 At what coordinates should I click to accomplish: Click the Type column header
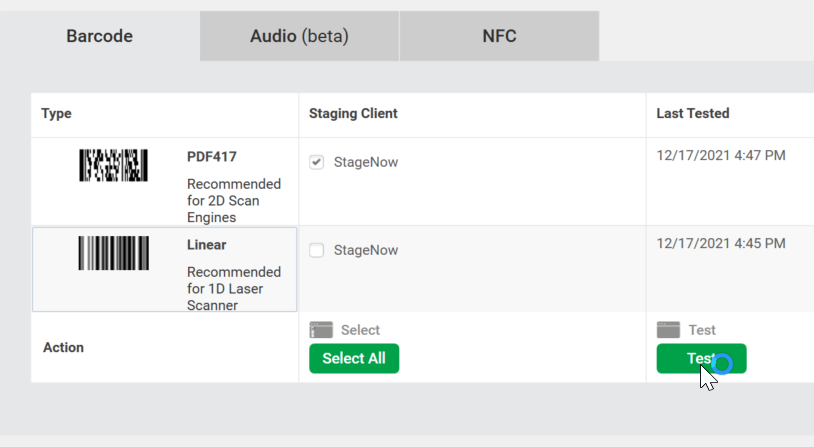[x=56, y=114]
